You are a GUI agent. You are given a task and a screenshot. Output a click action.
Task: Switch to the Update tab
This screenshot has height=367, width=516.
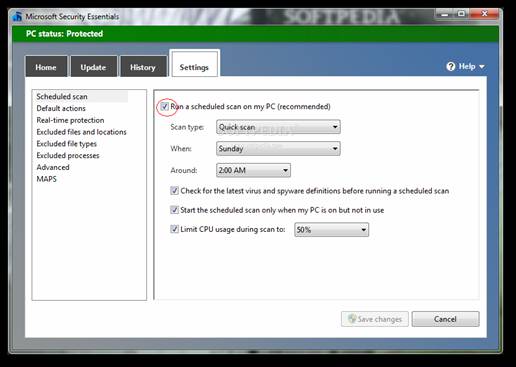94,66
